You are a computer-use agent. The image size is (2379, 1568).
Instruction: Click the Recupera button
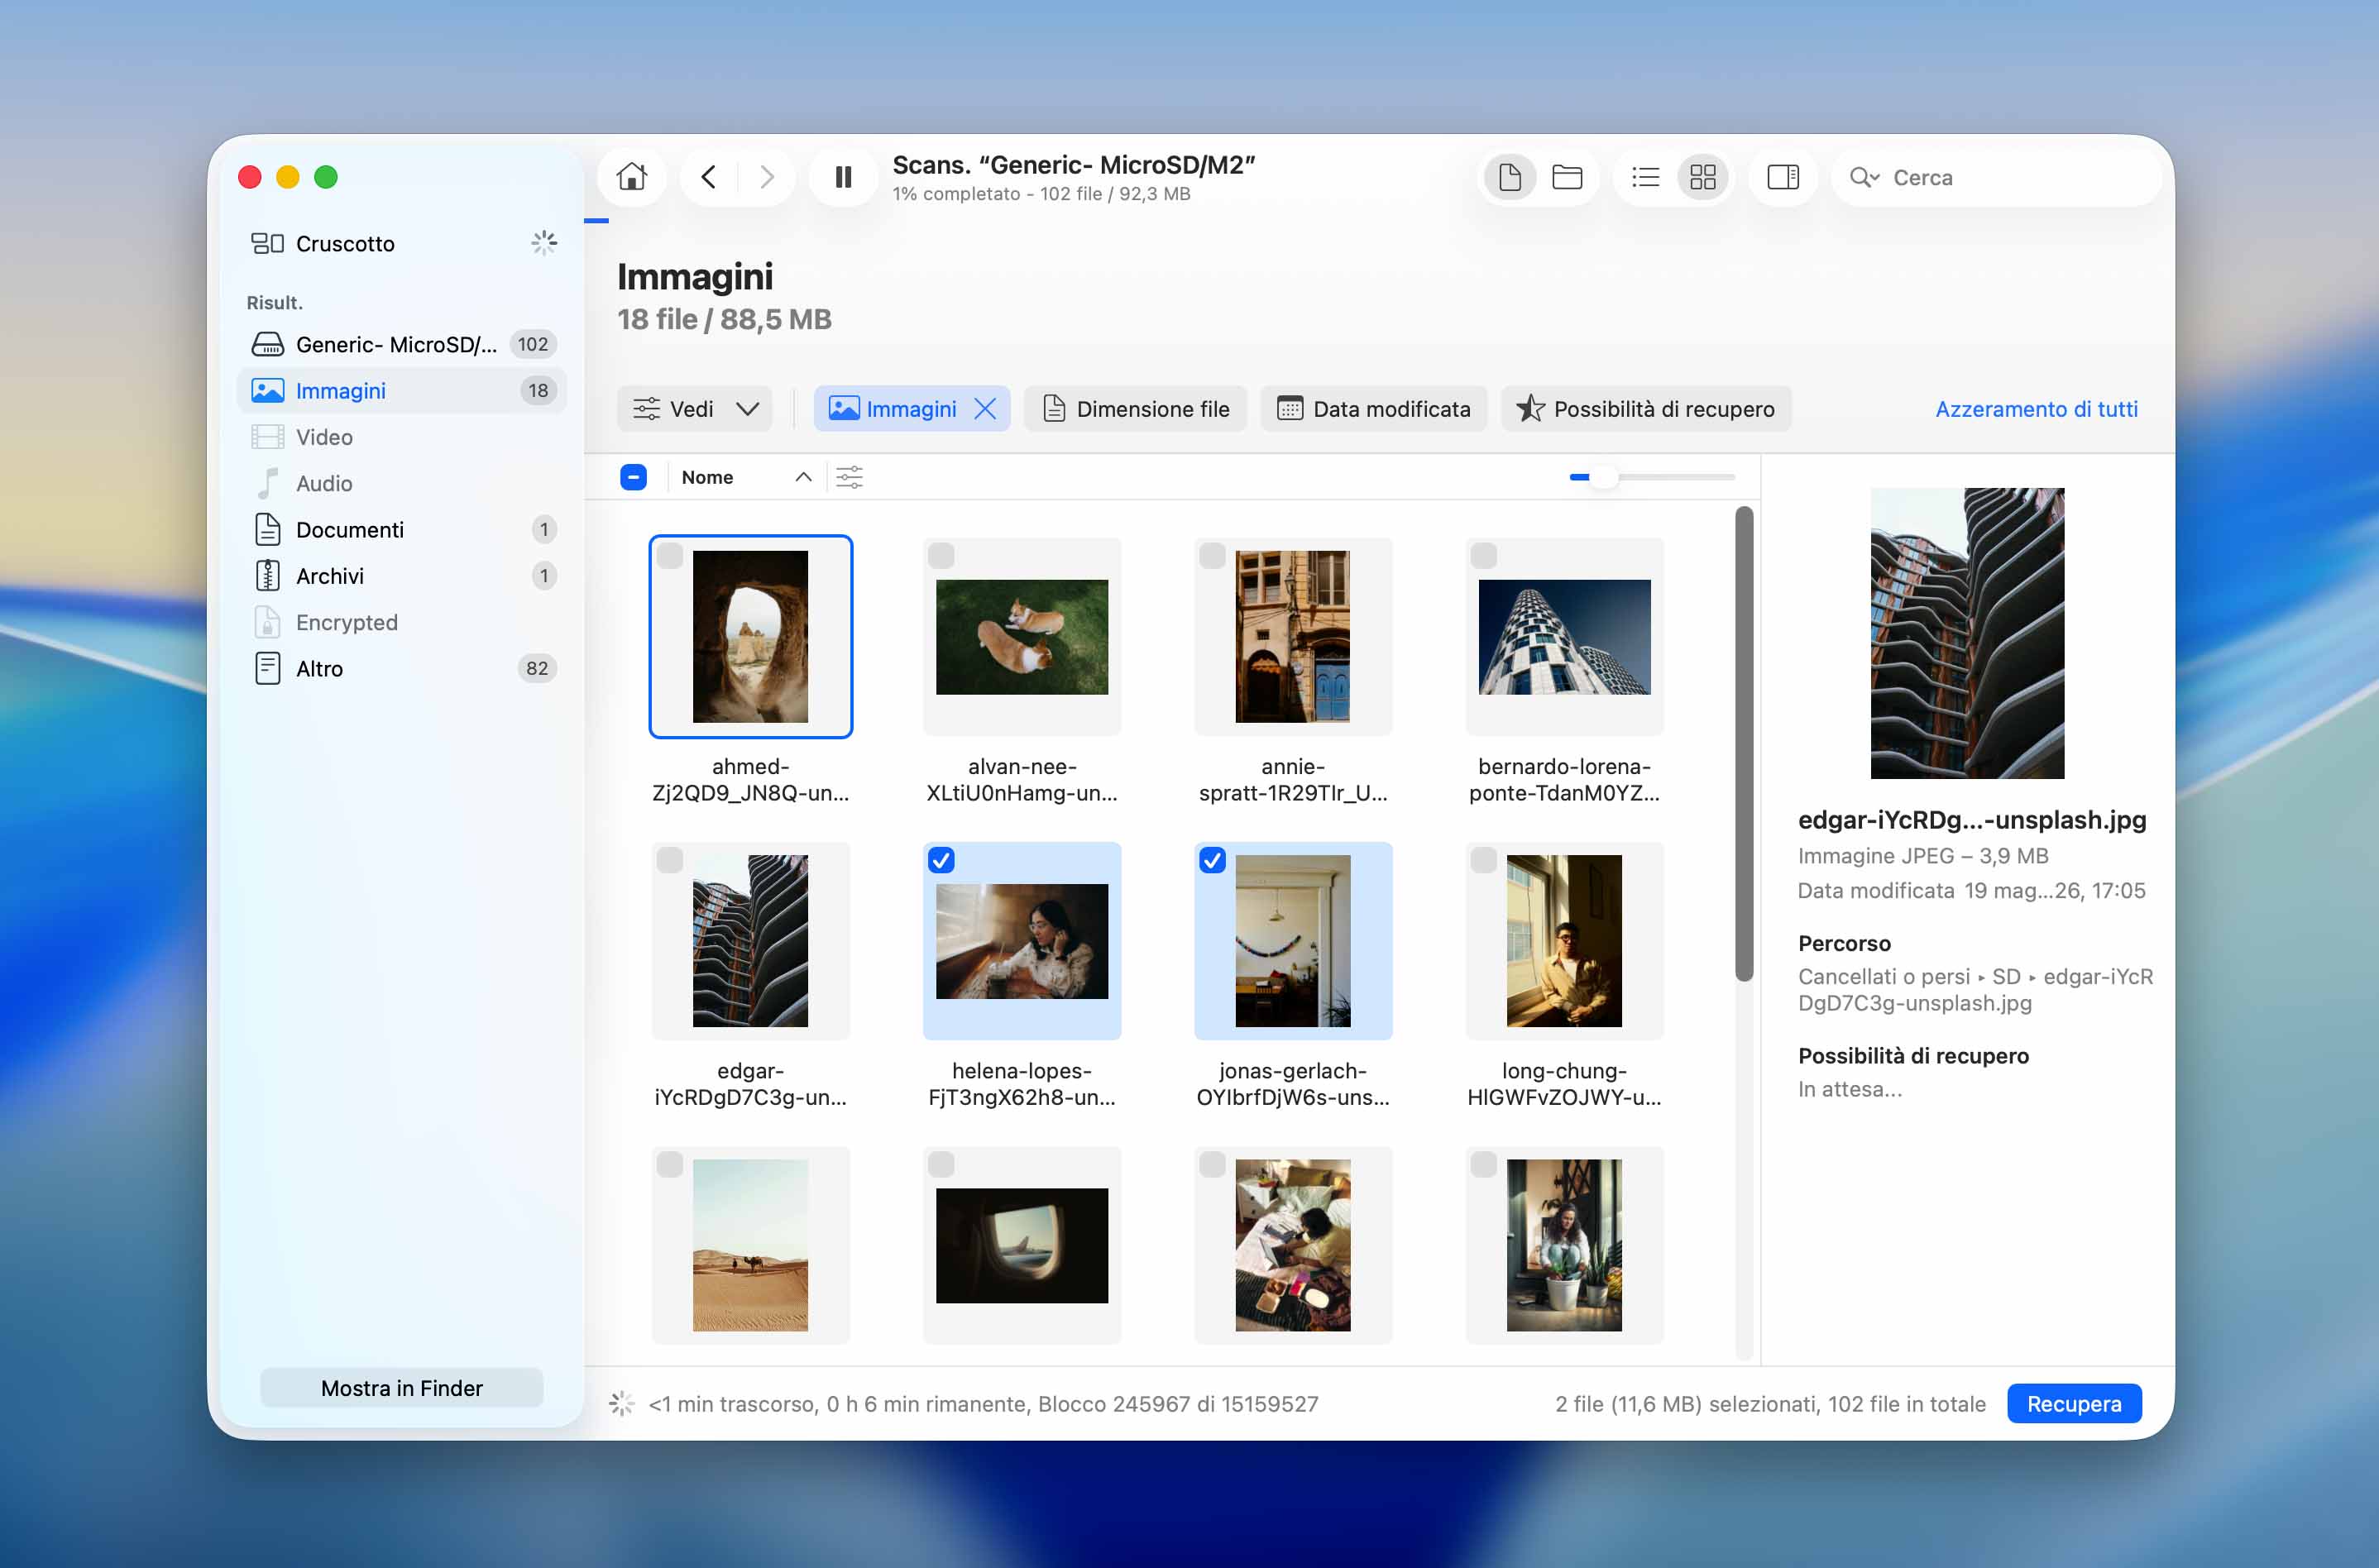(2073, 1403)
